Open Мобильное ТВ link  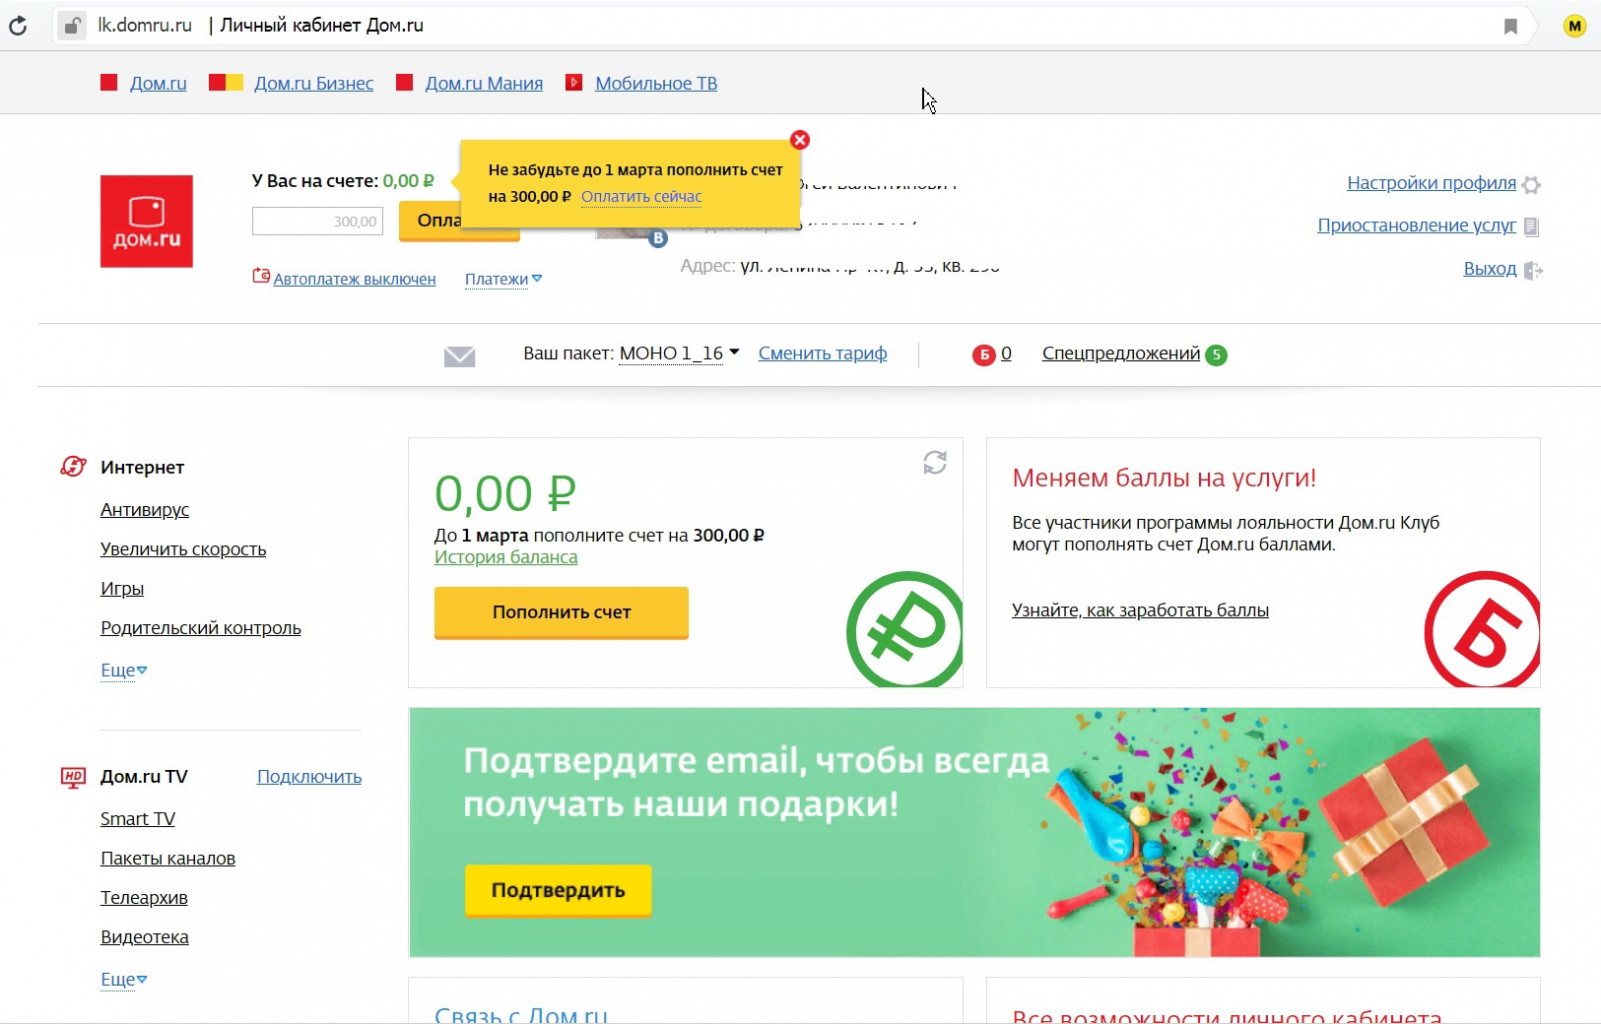(x=656, y=83)
